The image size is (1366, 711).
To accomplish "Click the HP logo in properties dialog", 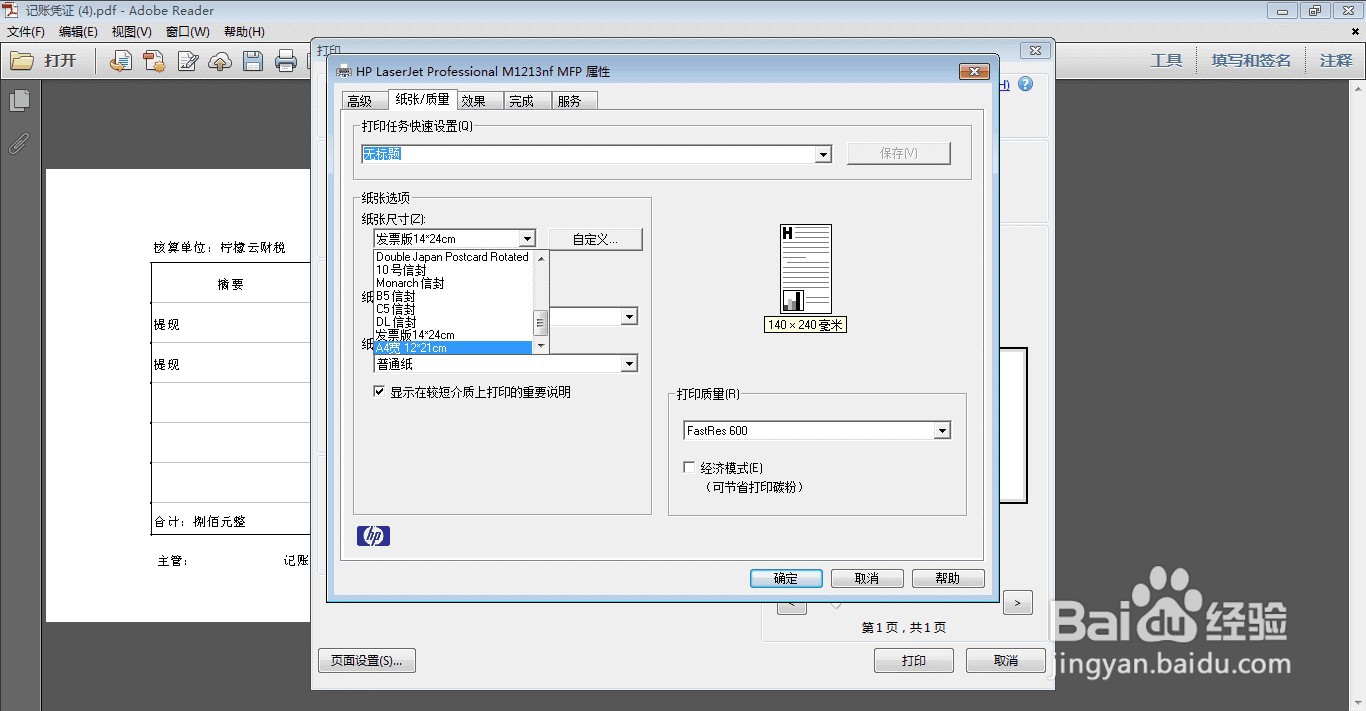I will click(373, 536).
